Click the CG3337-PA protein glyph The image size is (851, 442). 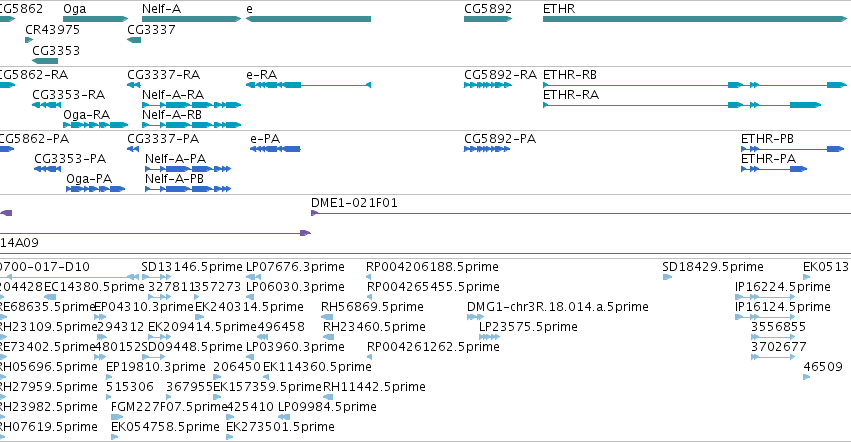(133, 149)
